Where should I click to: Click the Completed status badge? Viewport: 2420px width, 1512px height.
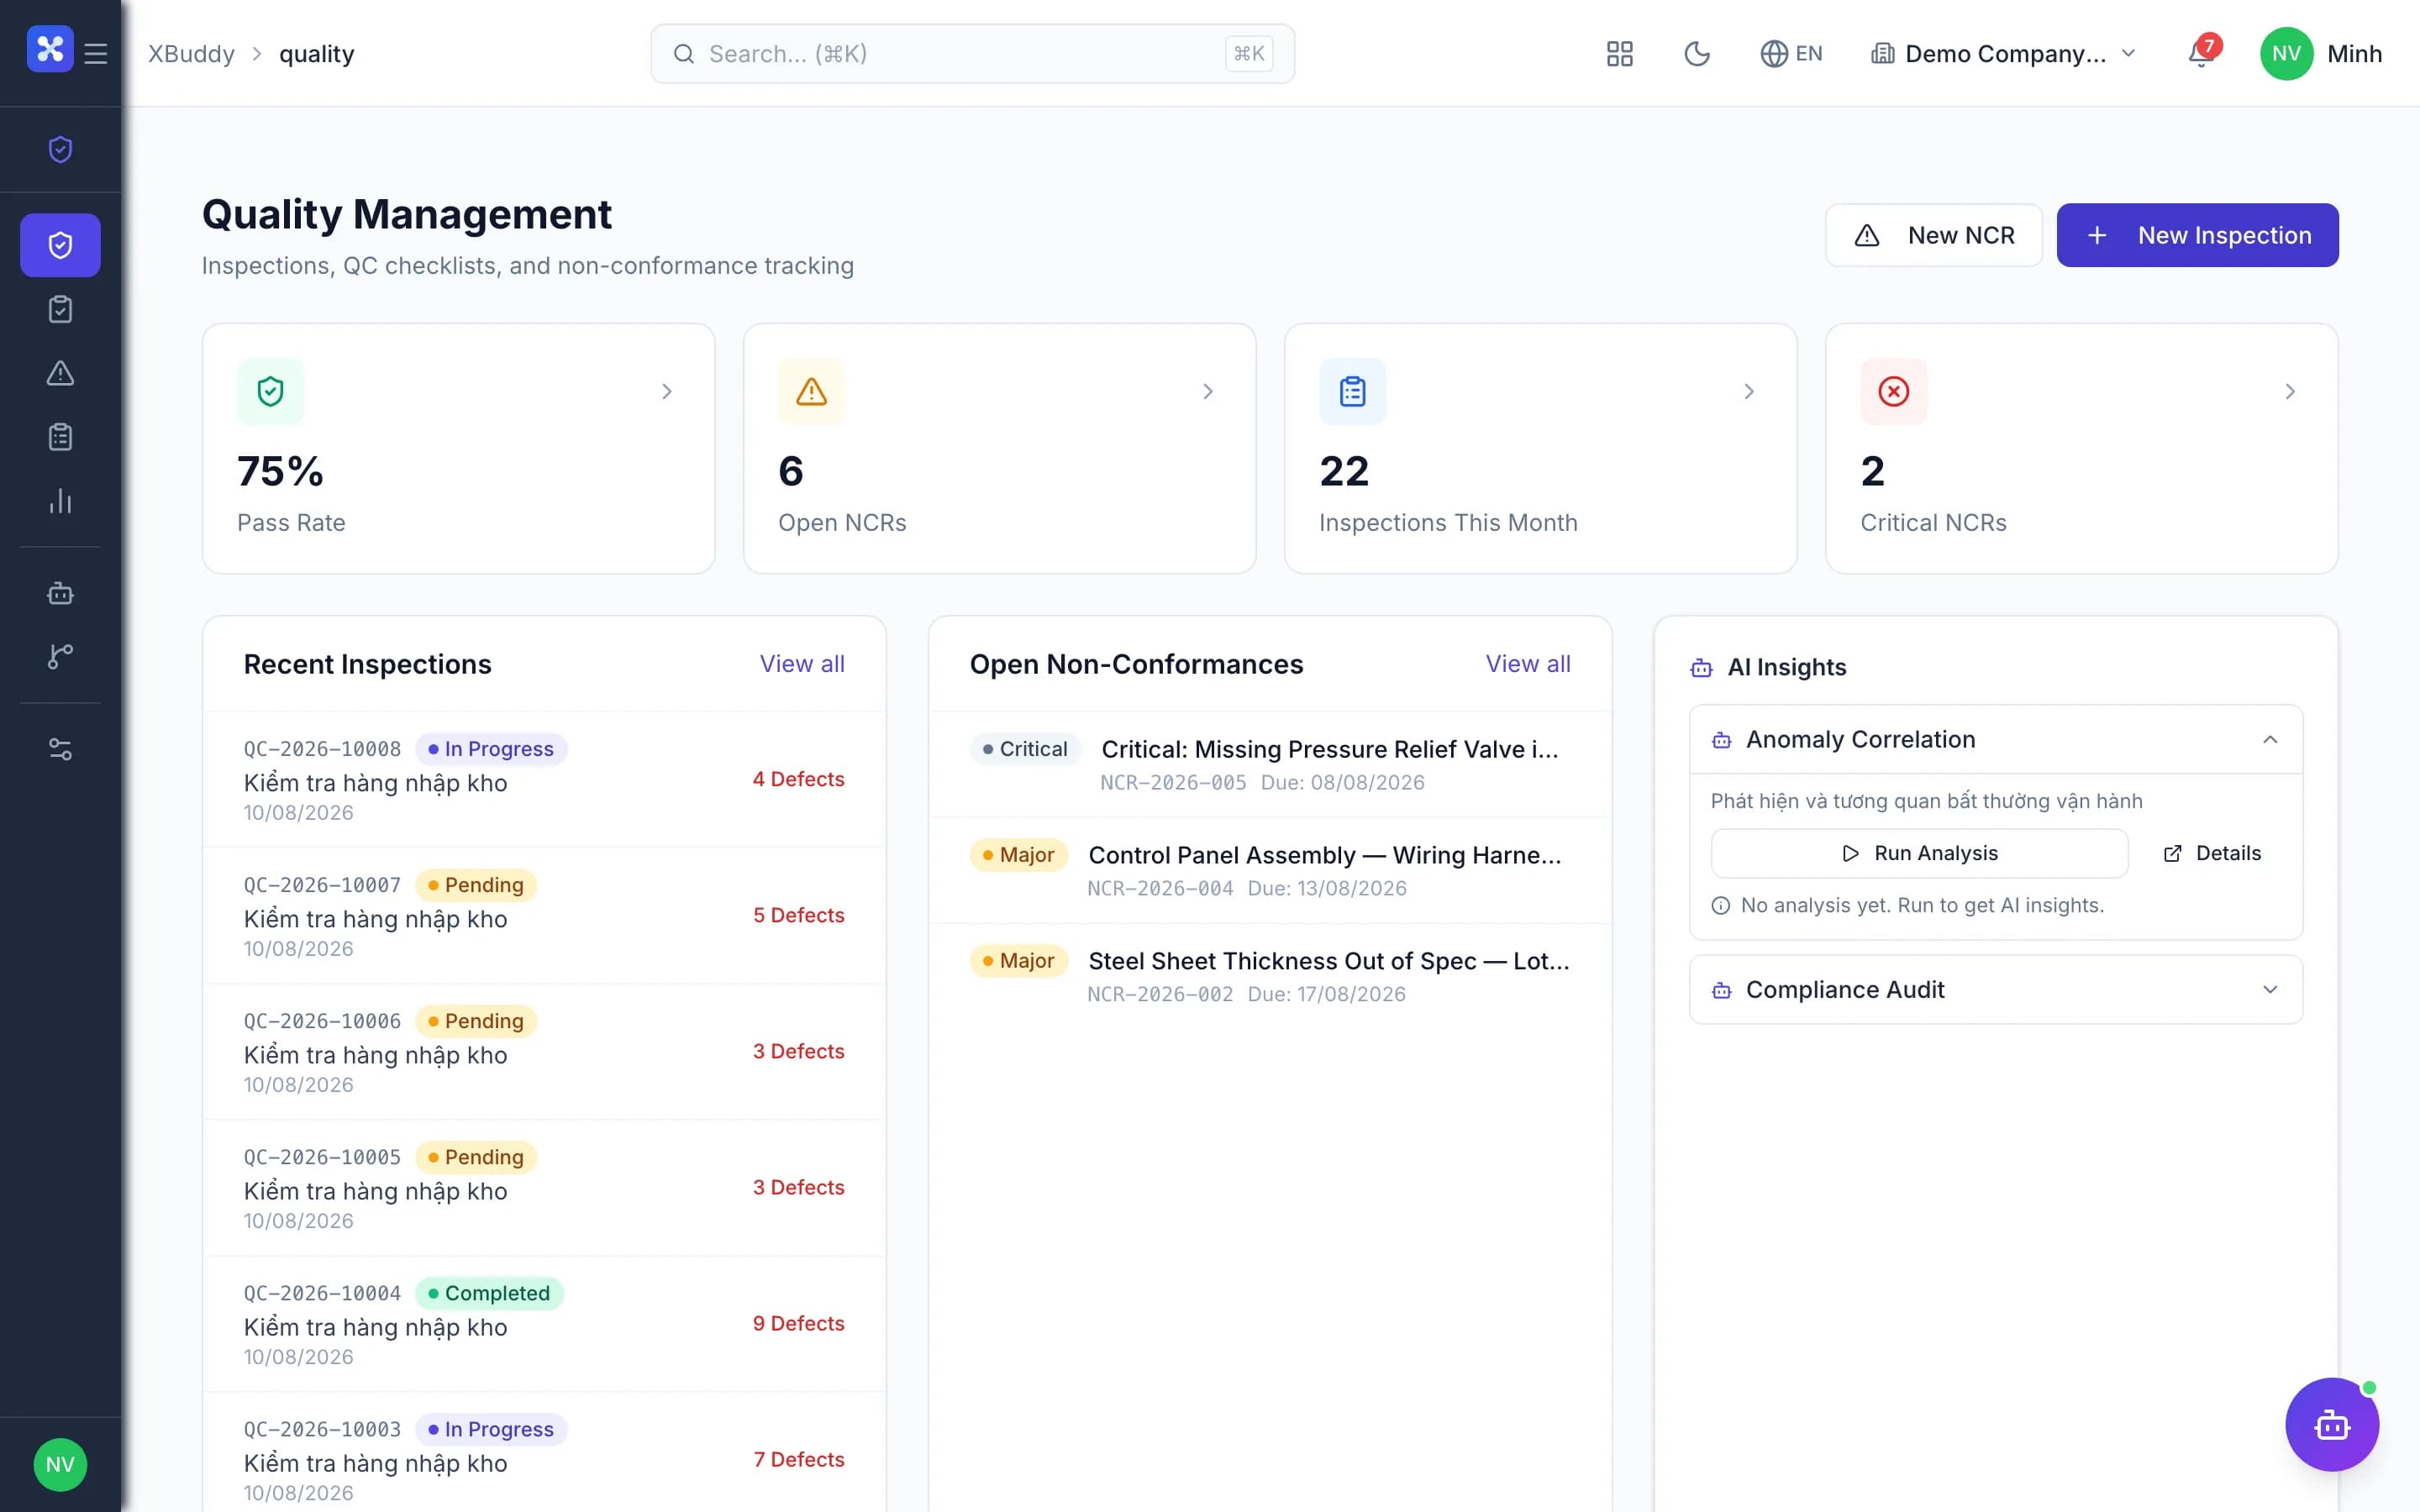click(x=489, y=1293)
